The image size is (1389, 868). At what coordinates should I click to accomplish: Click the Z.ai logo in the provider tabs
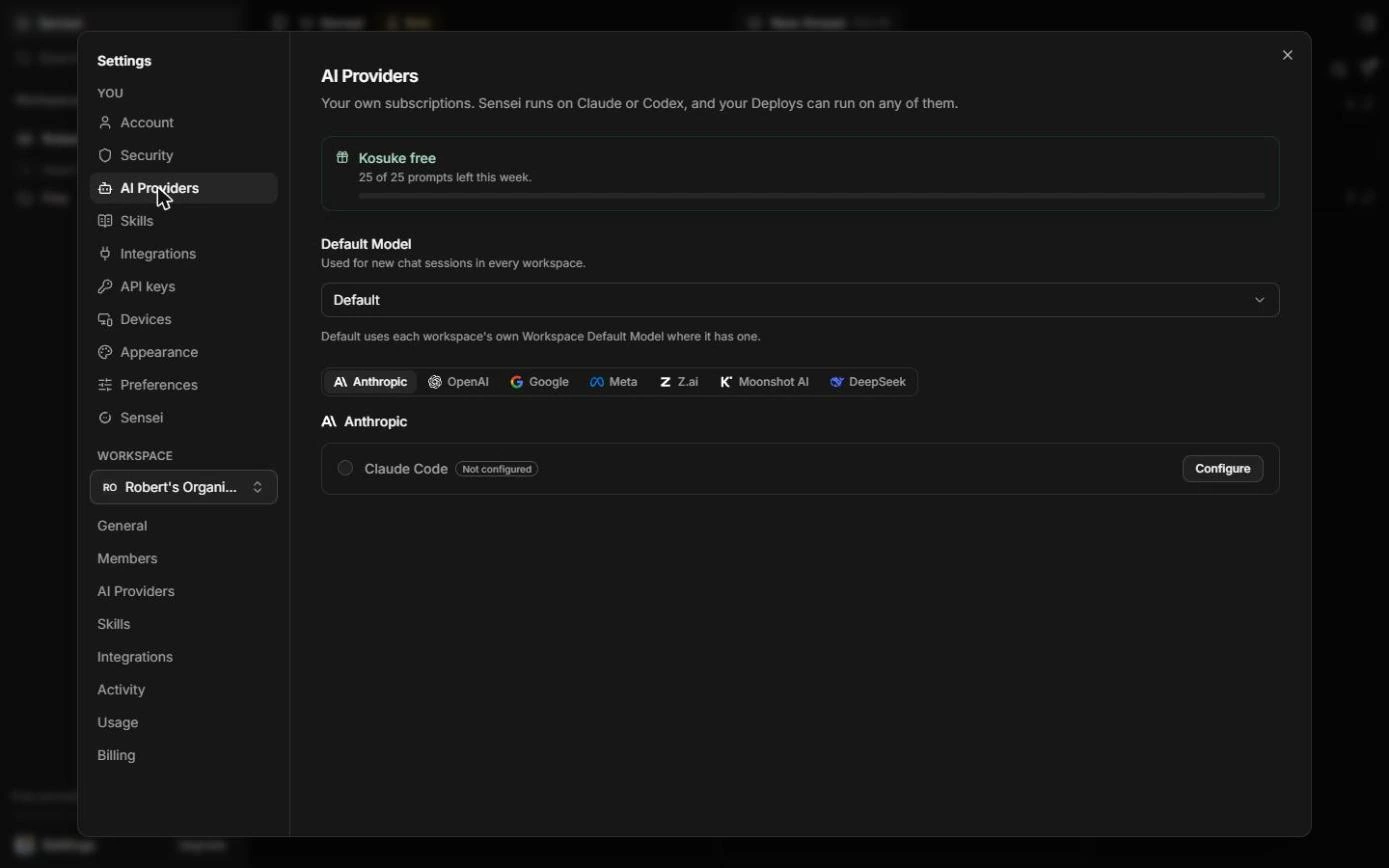(665, 382)
